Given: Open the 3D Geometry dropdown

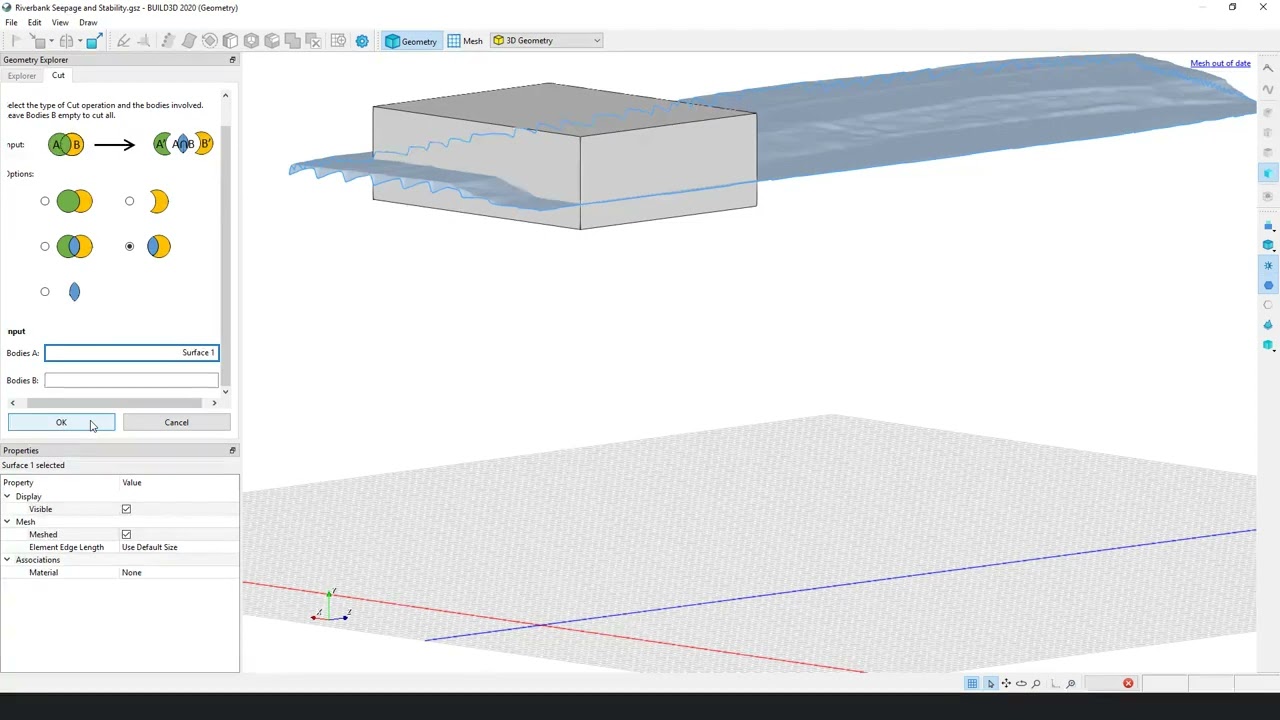Looking at the screenshot, I should [x=546, y=41].
